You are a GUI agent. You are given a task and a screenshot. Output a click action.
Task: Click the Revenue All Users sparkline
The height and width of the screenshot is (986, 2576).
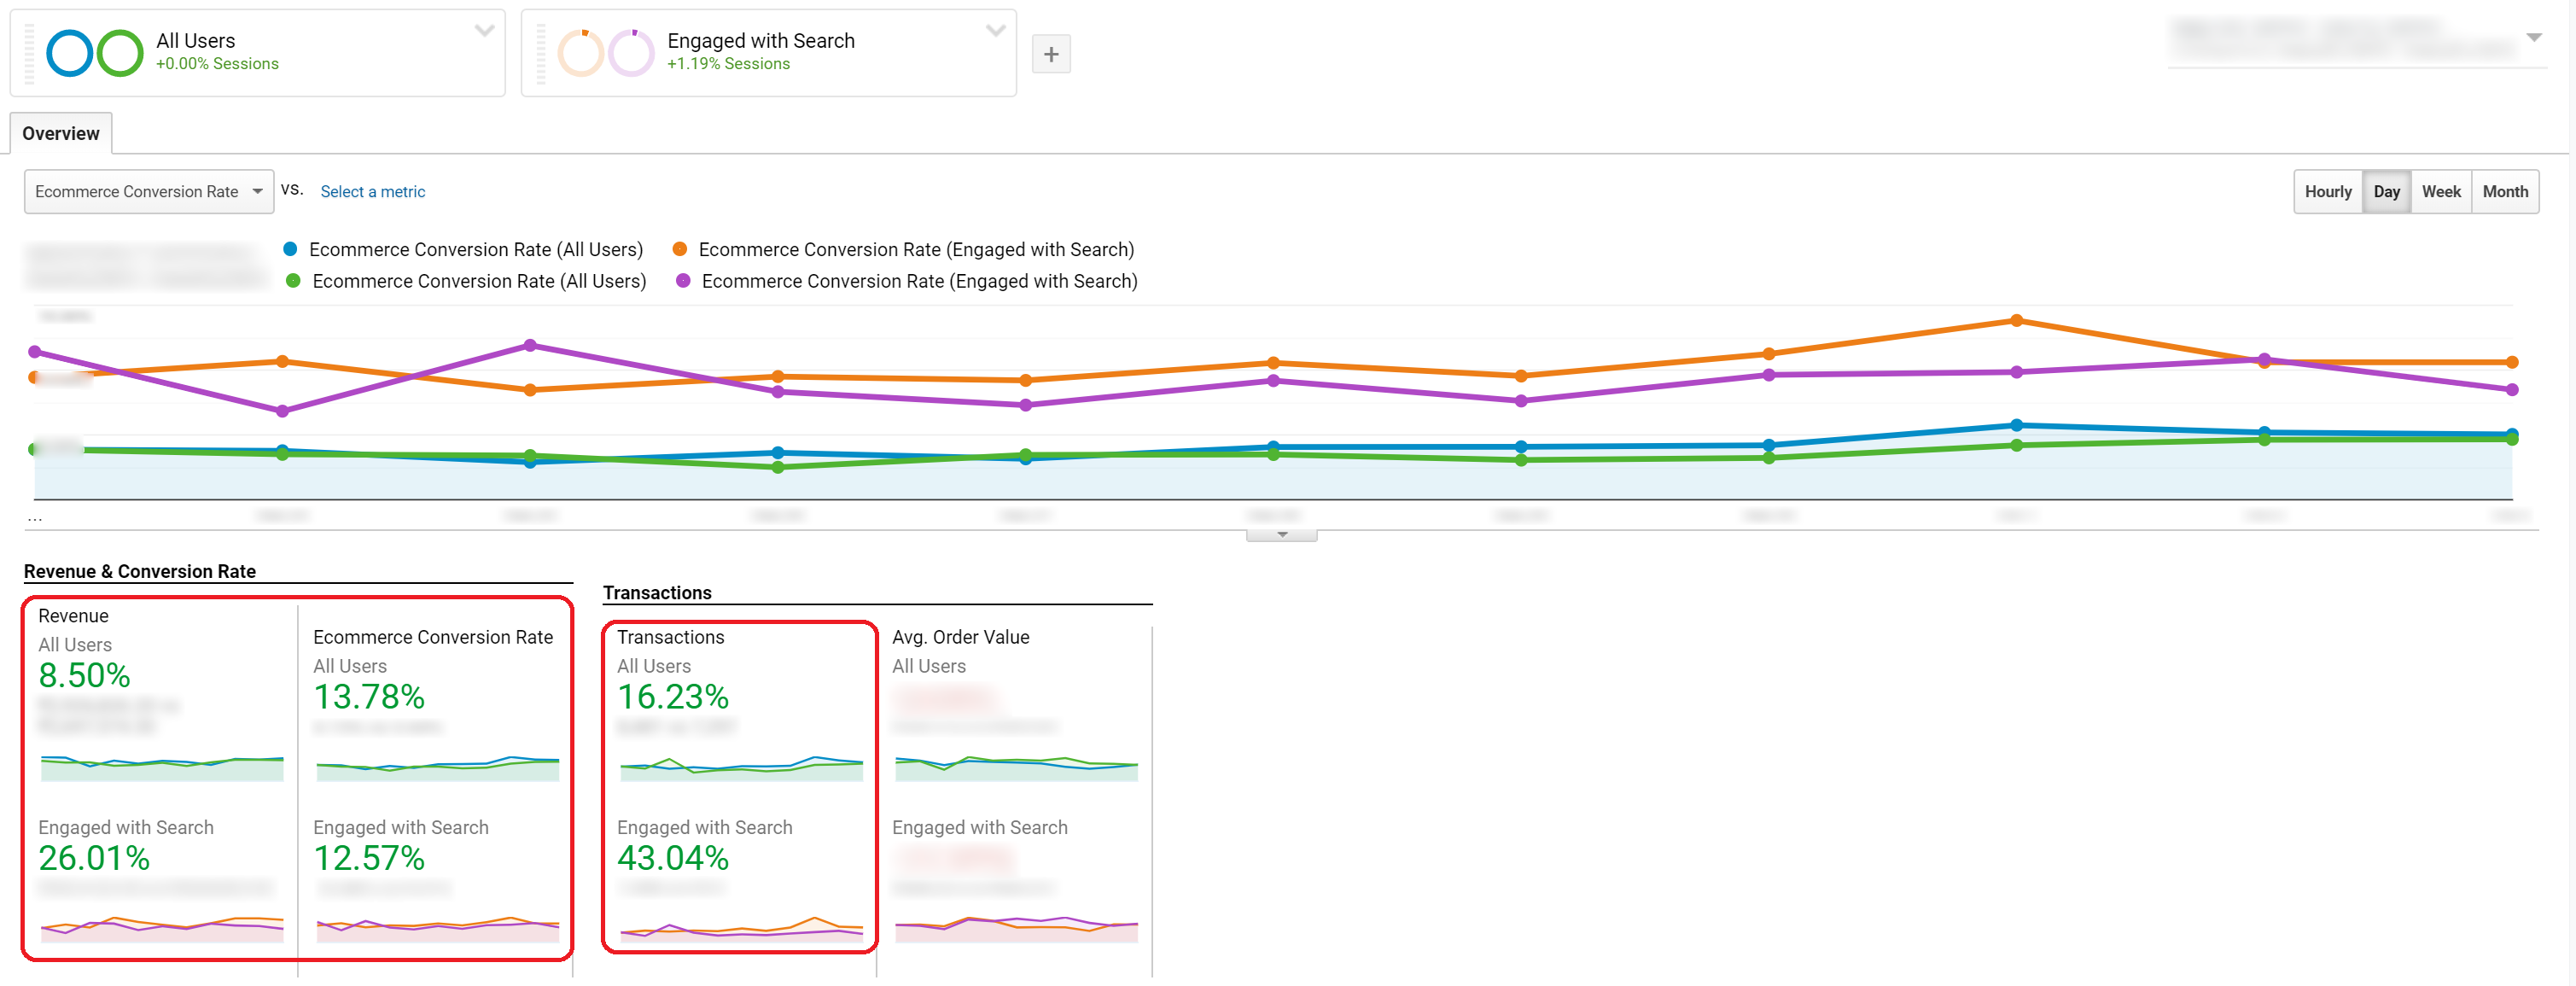pos(161,767)
